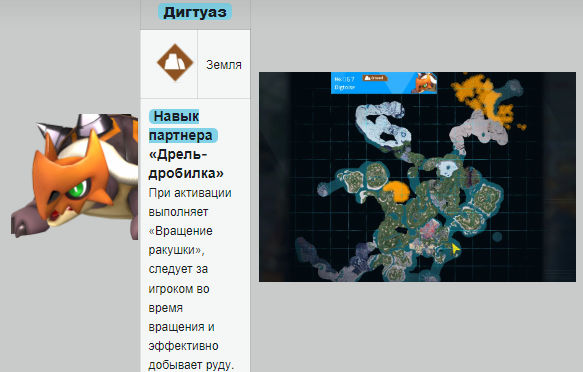Click the 'добывает руду.' text line
This screenshot has width=583, height=372.
click(x=191, y=365)
